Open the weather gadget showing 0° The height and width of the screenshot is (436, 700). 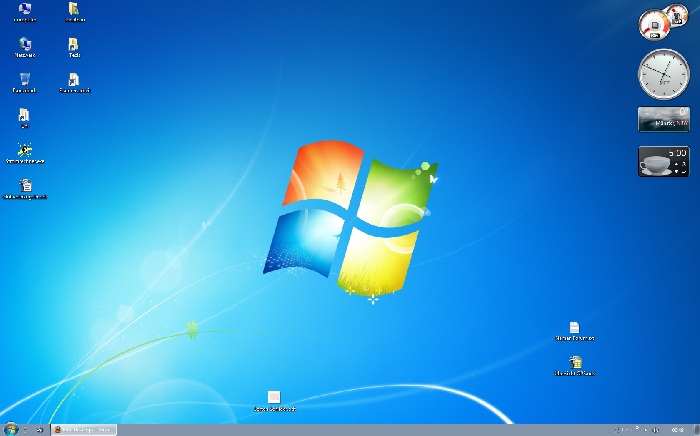click(x=664, y=119)
